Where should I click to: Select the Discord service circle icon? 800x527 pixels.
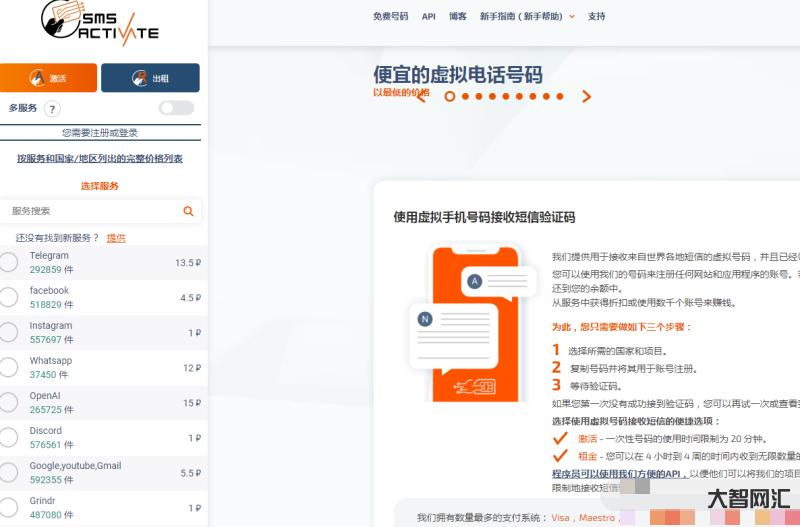pyautogui.click(x=9, y=438)
